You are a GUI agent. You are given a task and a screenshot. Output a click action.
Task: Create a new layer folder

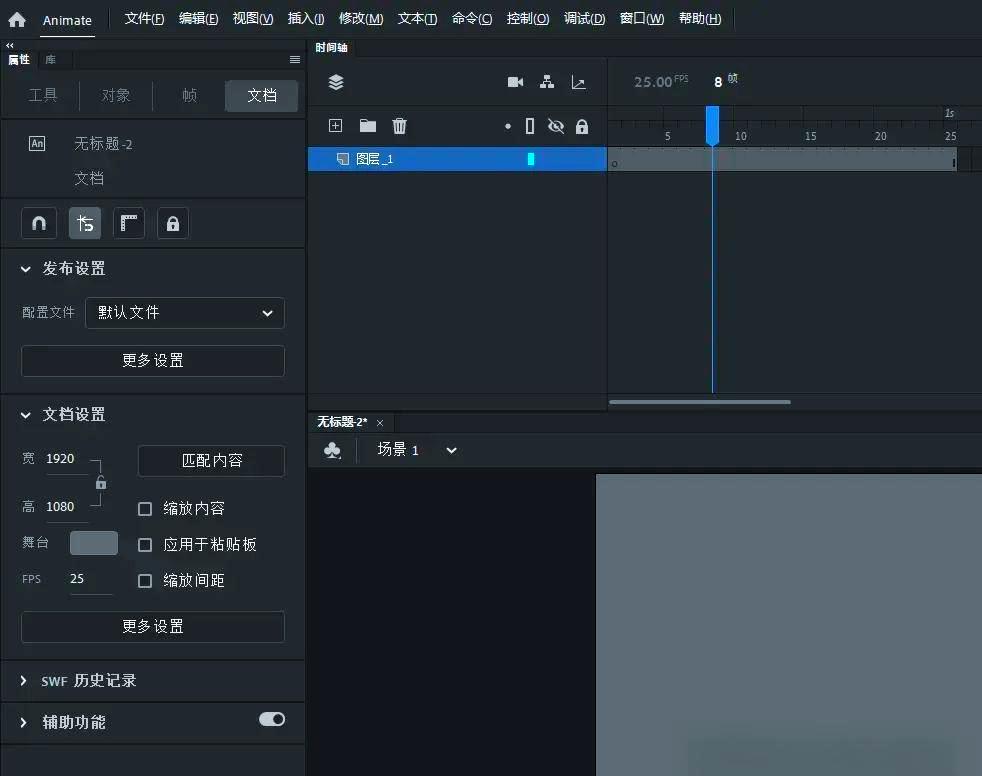pos(367,126)
